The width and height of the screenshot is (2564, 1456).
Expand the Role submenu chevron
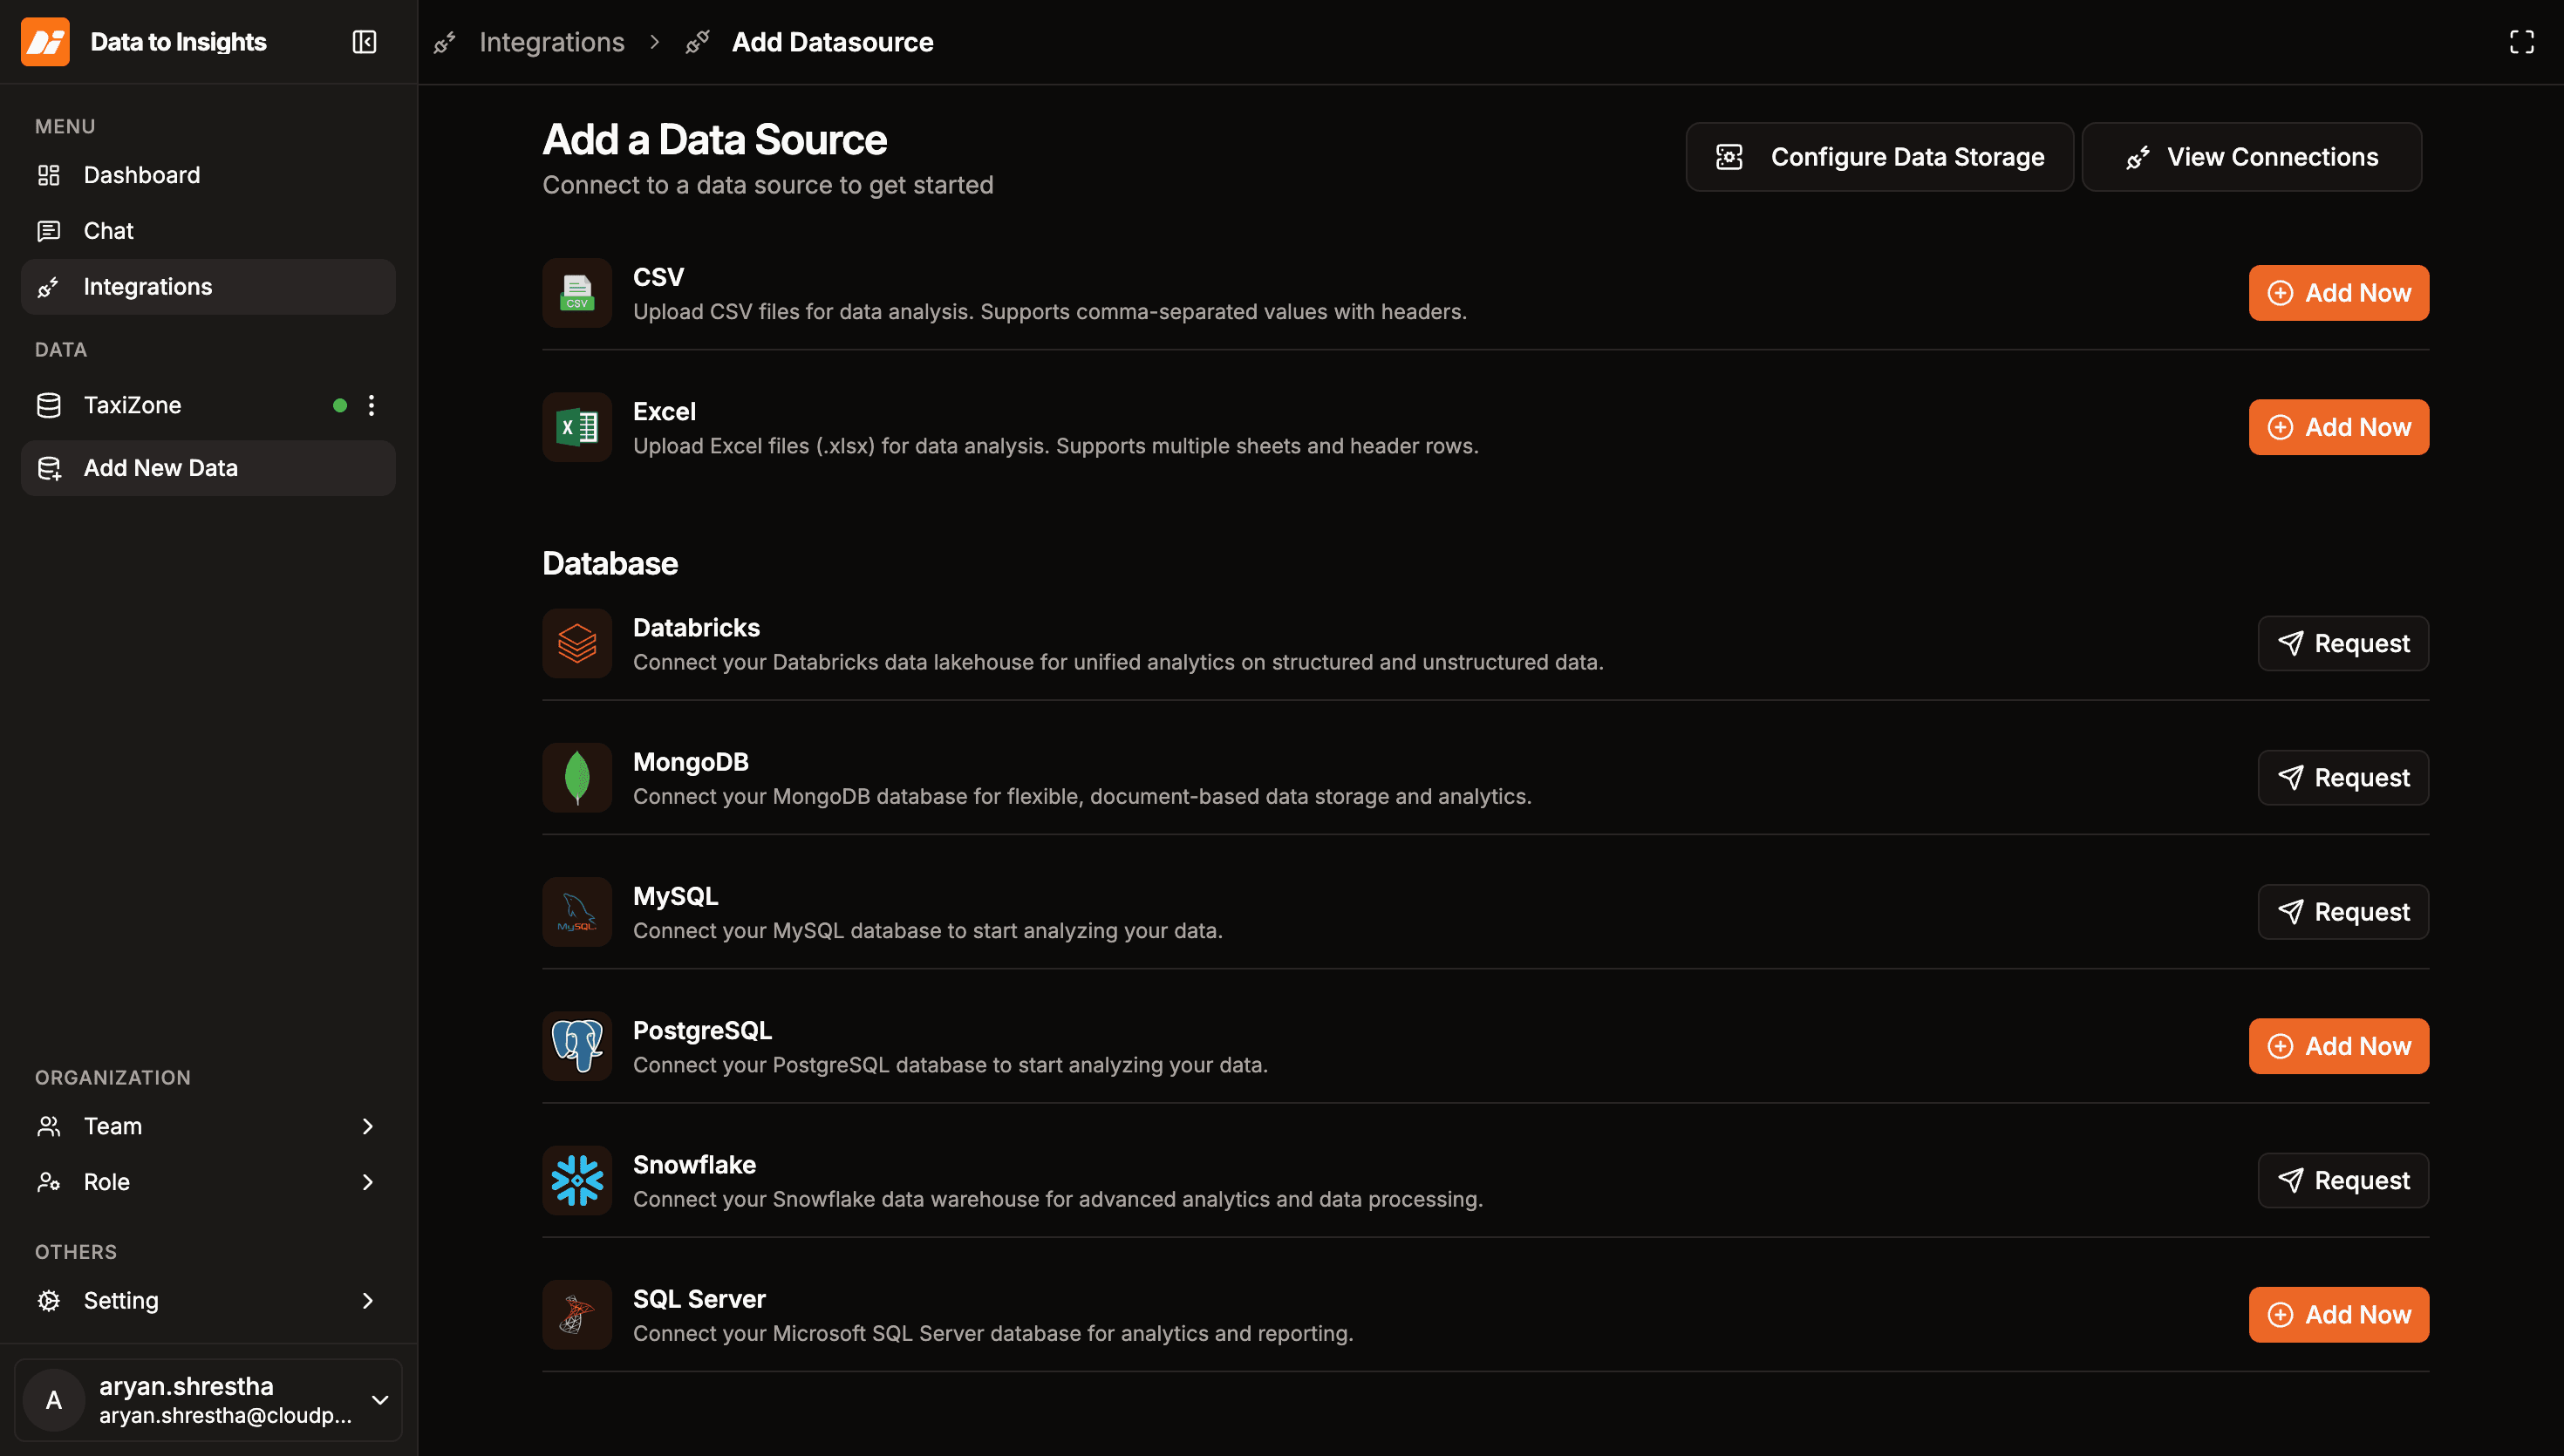(367, 1182)
